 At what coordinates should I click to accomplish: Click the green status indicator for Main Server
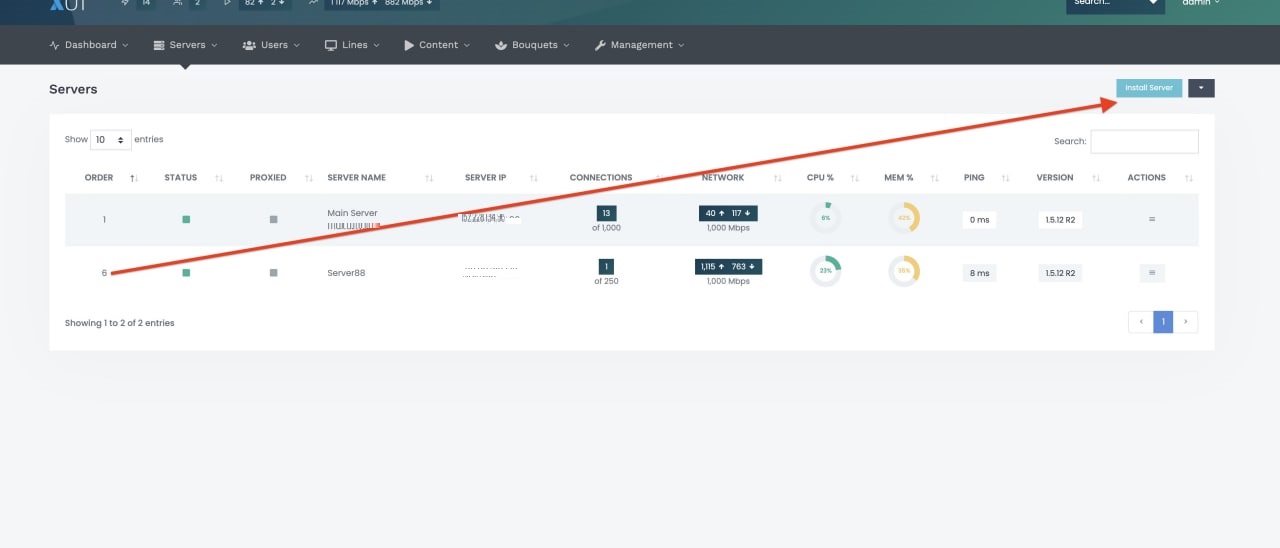point(186,219)
